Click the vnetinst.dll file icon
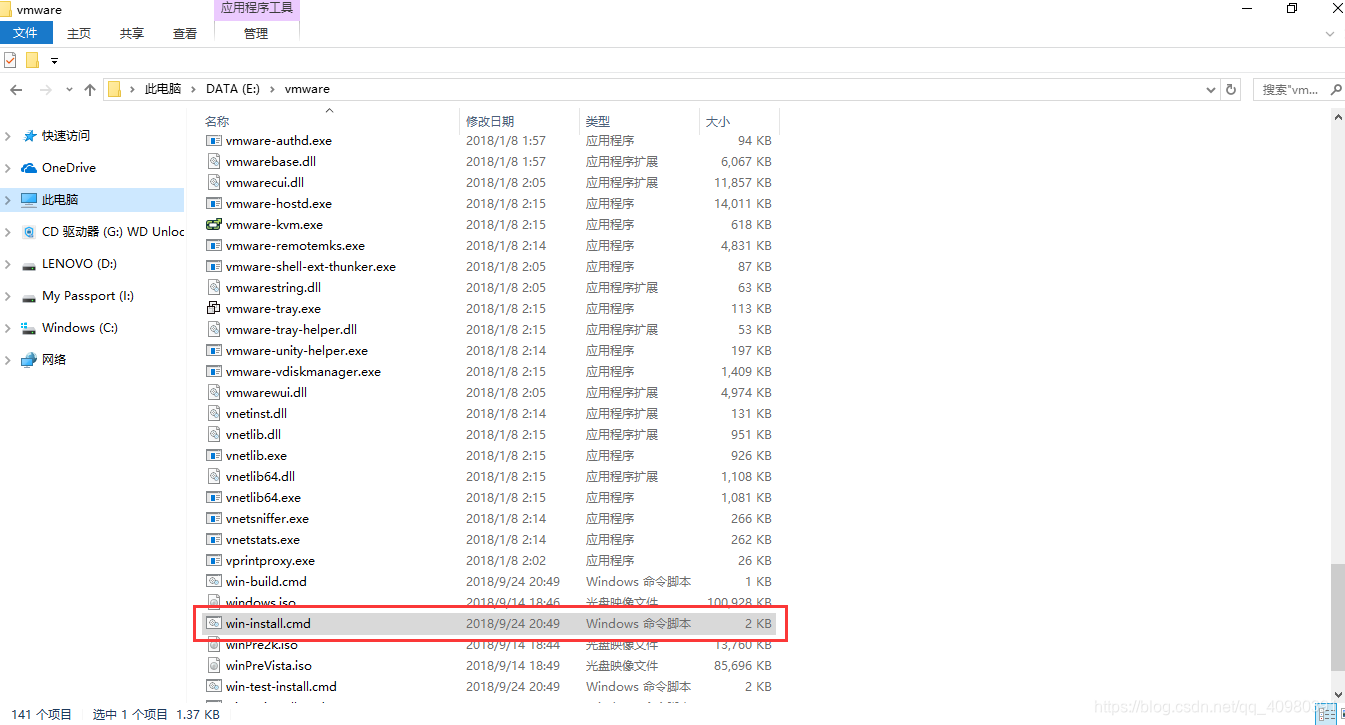The image size is (1345, 725). pyautogui.click(x=213, y=414)
